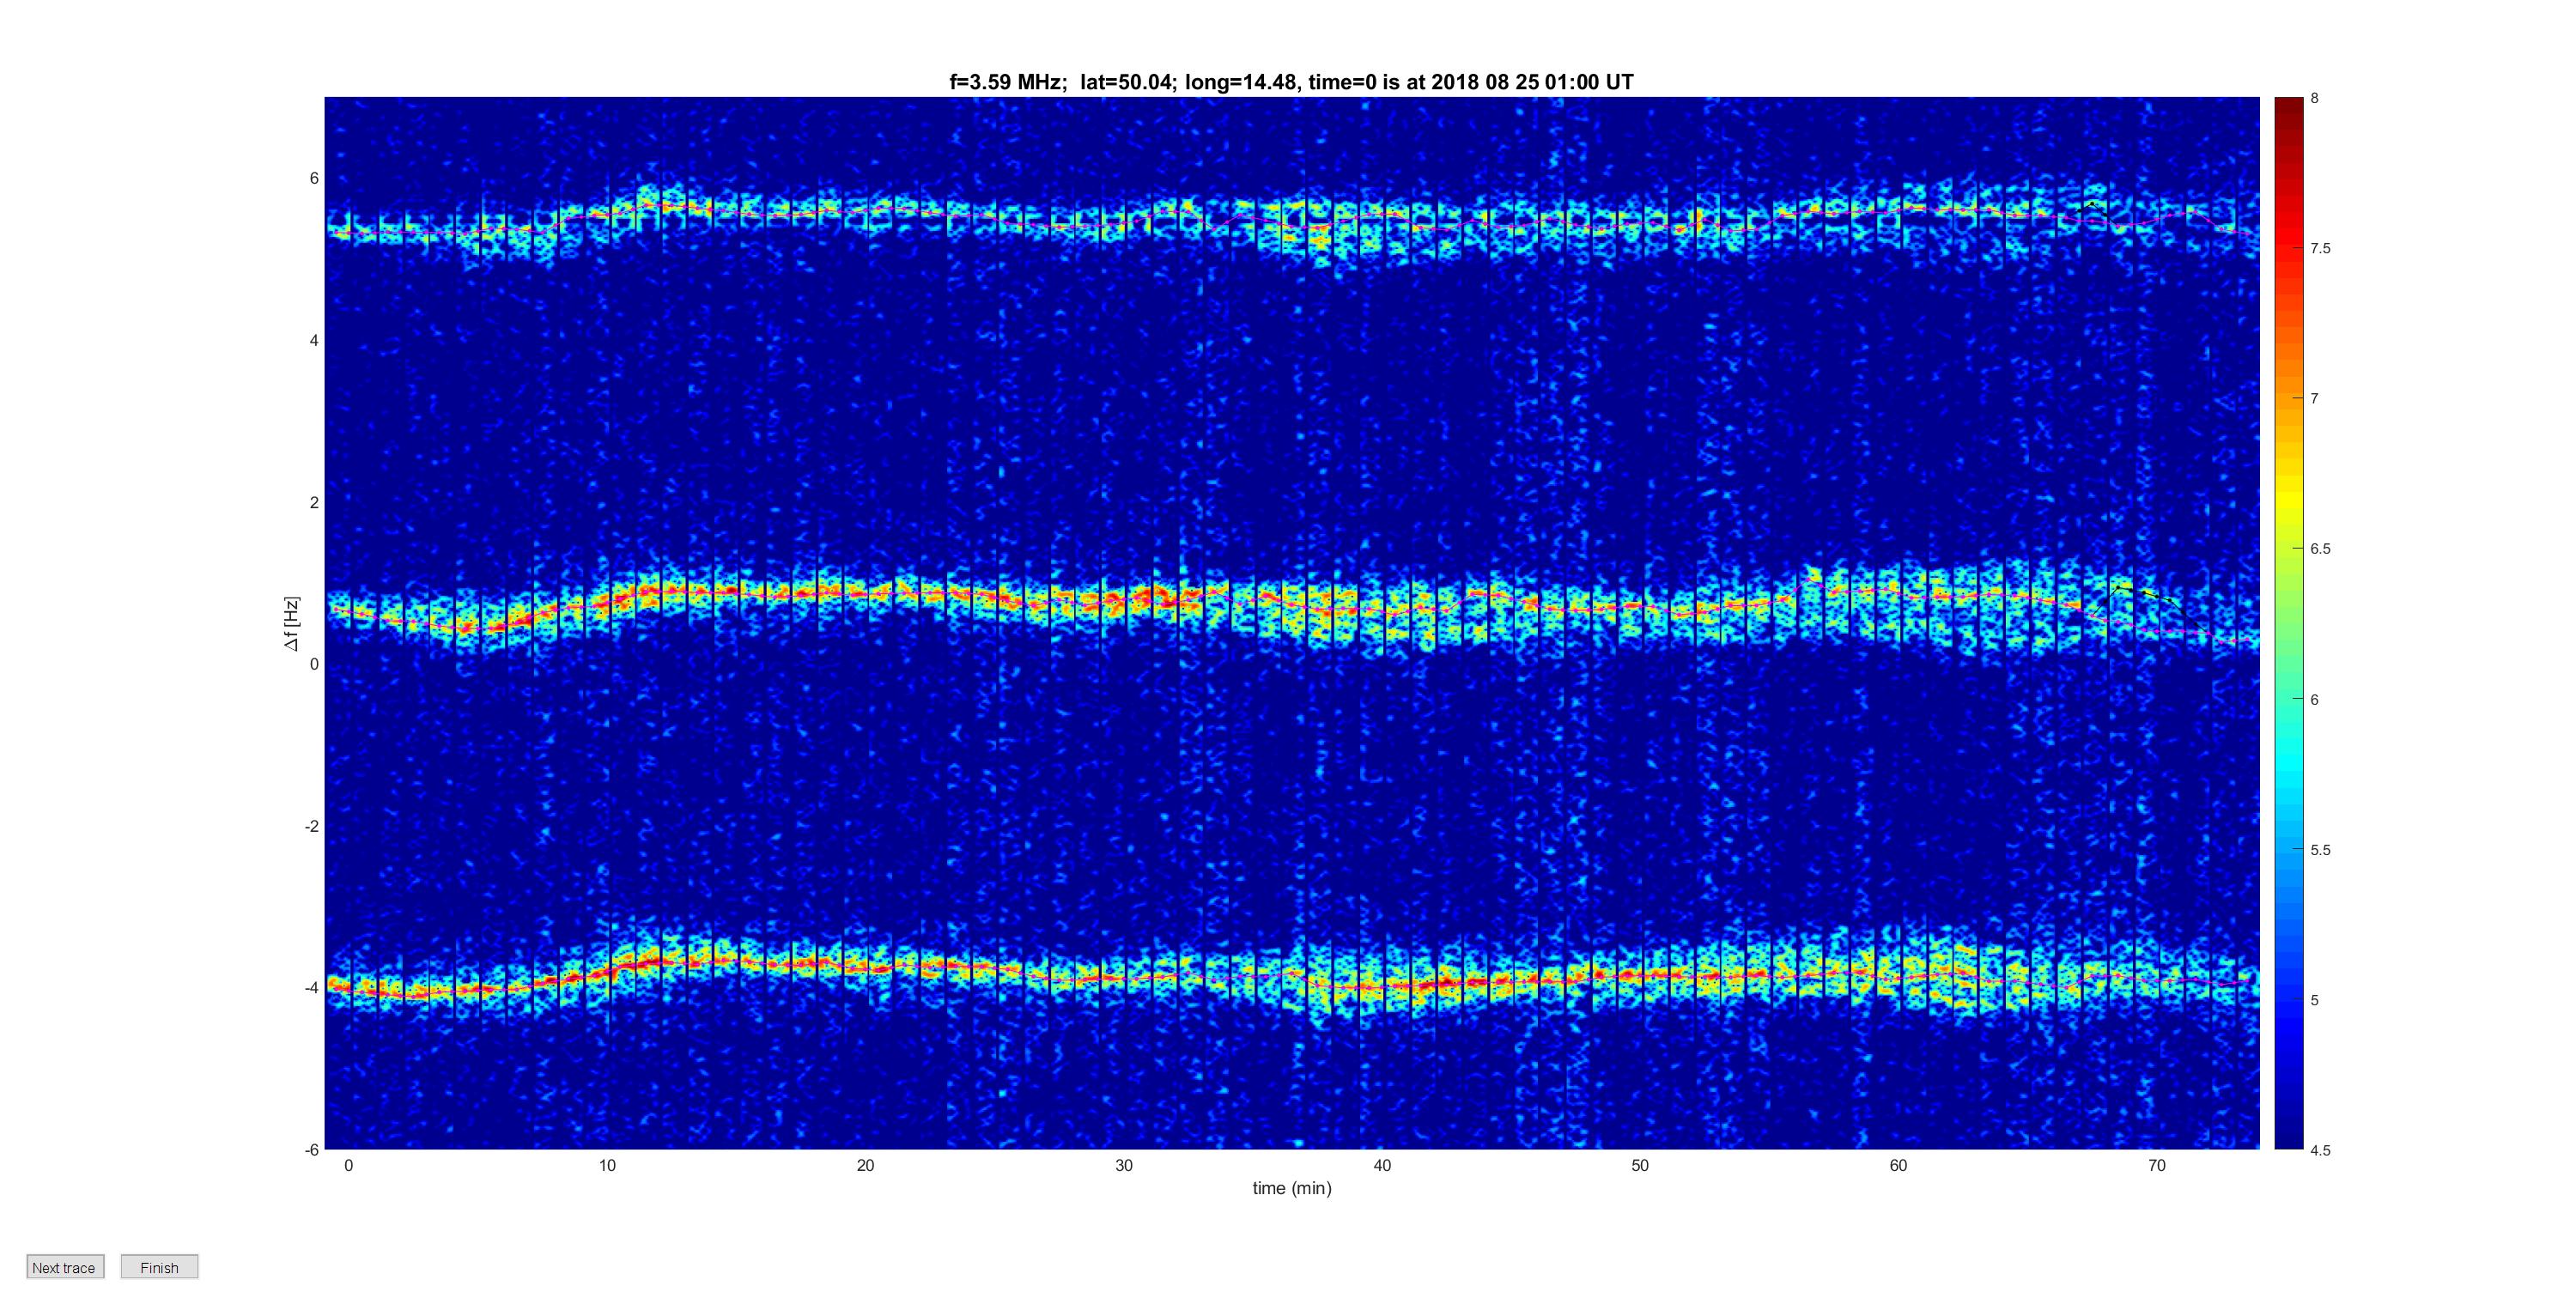Click the 'time (min)' x-axis label
The width and height of the screenshot is (2576, 1292).
pos(1292,1188)
